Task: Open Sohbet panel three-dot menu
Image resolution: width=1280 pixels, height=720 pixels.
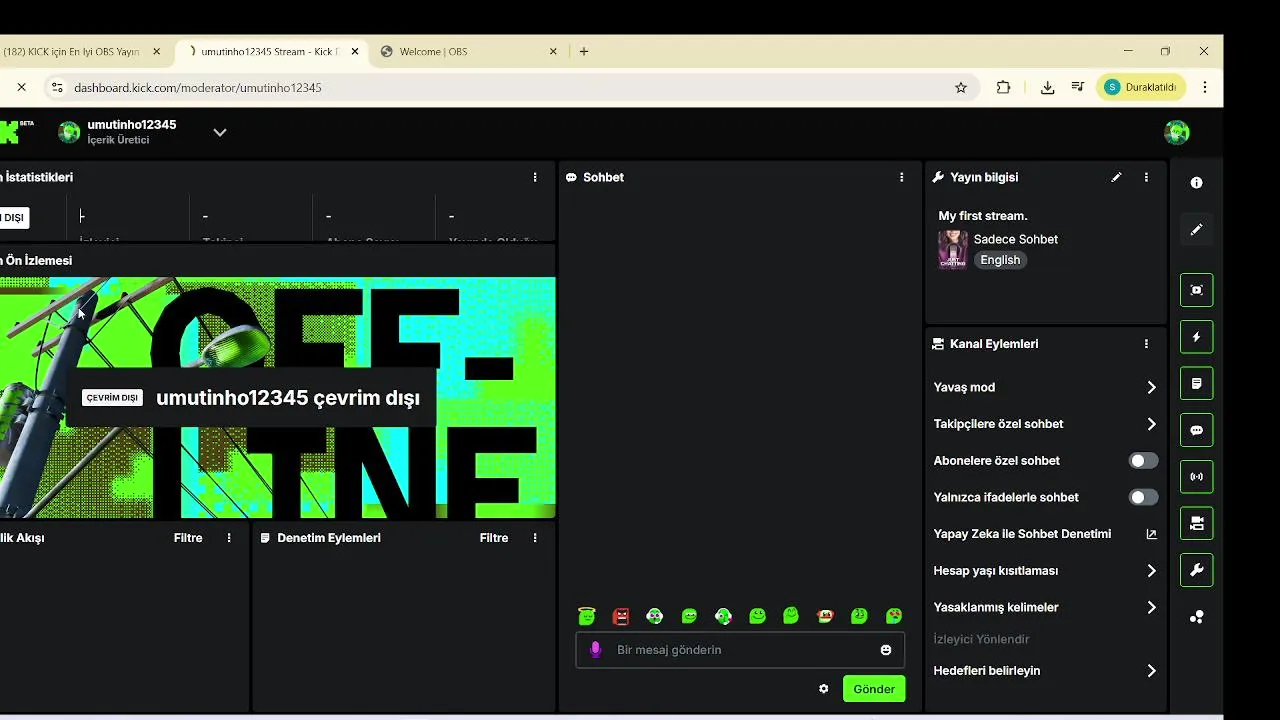Action: (x=901, y=177)
